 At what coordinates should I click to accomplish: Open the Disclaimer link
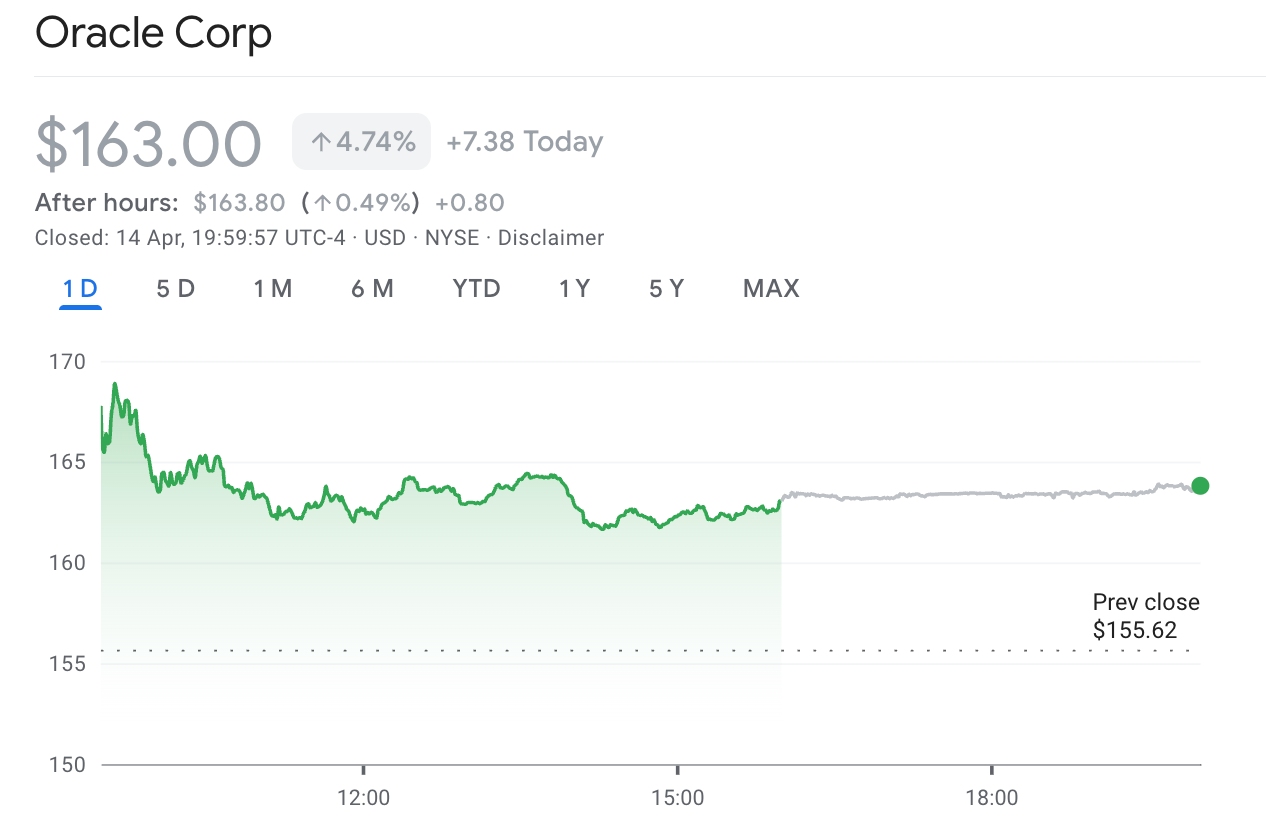pos(551,238)
